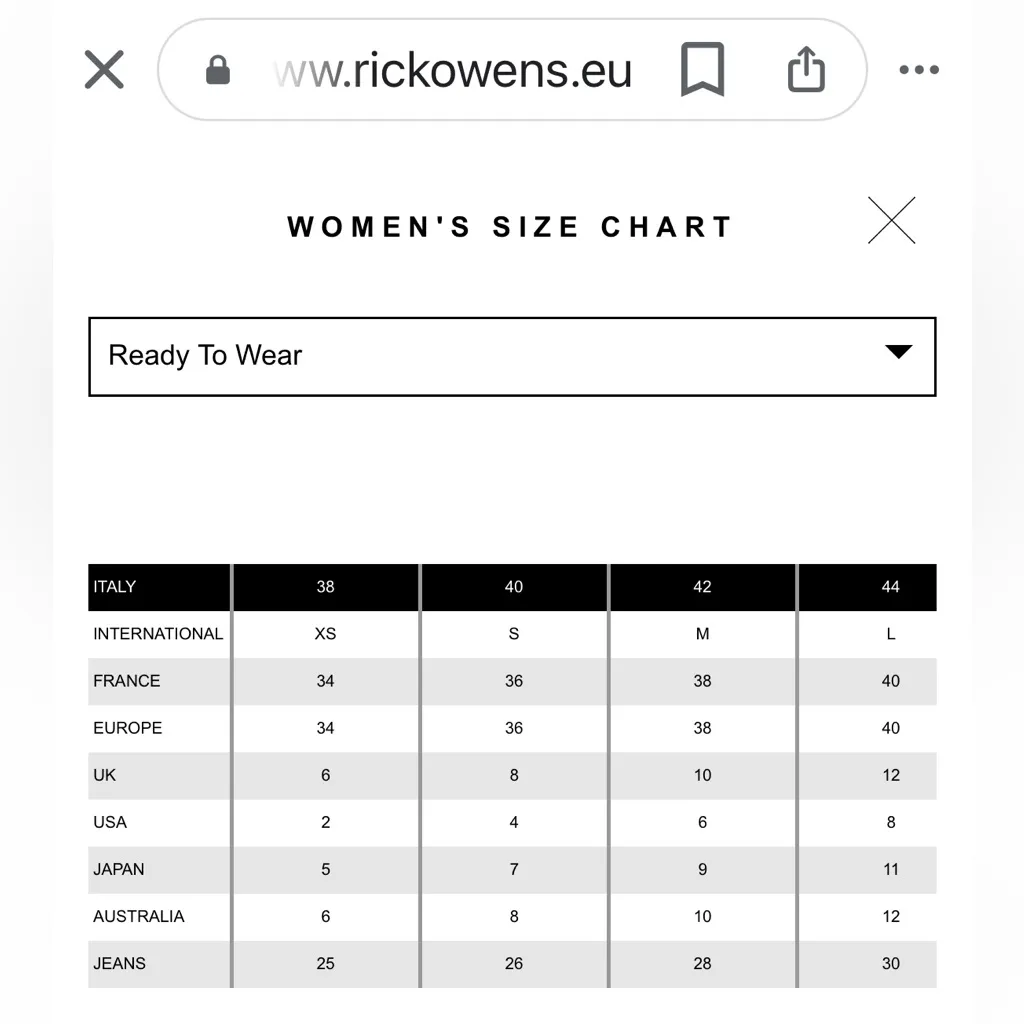Select size M in the INTERNATIONAL row
Viewport: 1024px width, 1024px height.
[702, 634]
